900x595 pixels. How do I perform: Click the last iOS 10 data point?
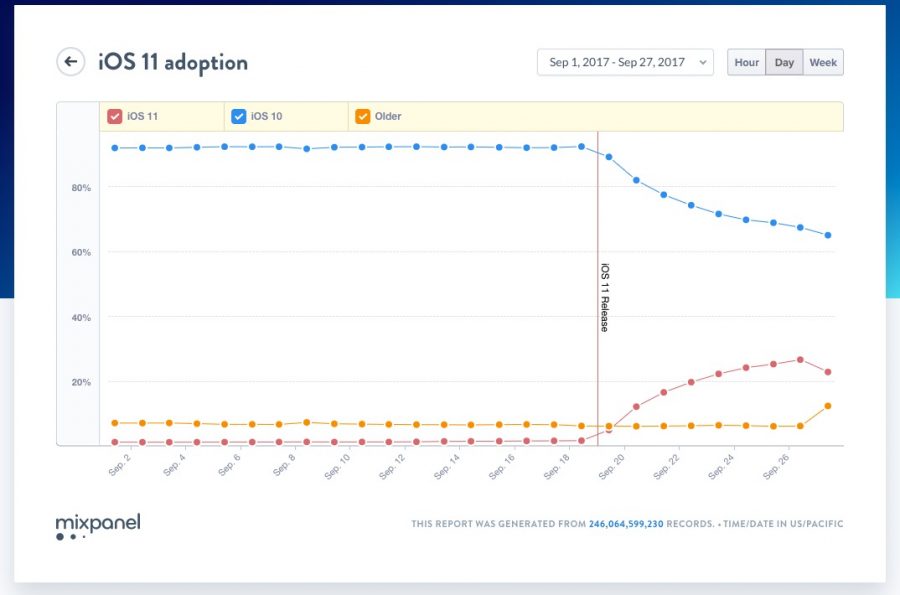828,235
